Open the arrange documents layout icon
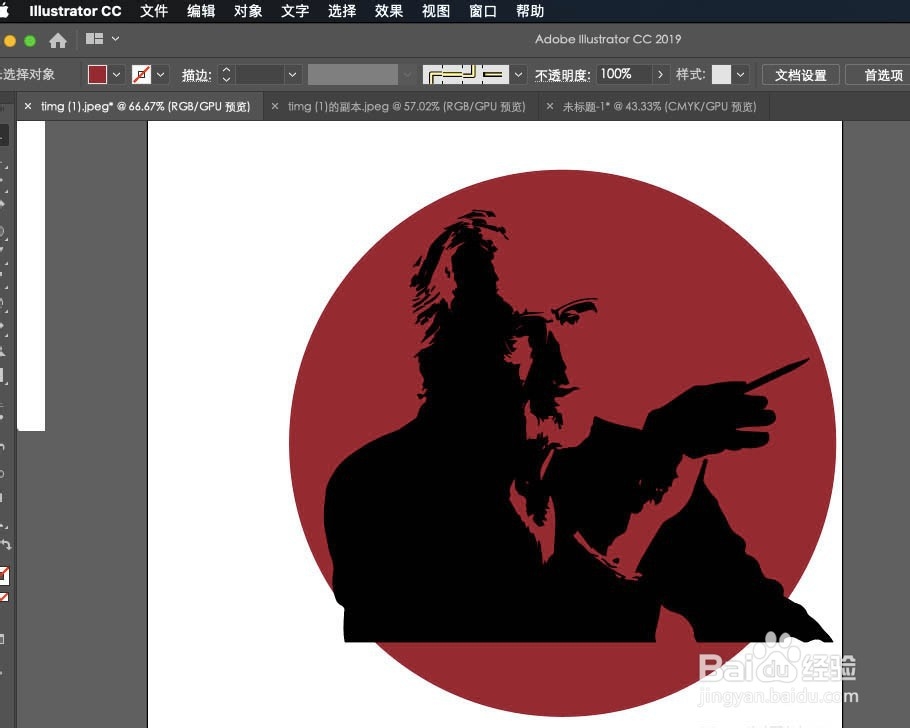Image resolution: width=910 pixels, height=728 pixels. 94,39
